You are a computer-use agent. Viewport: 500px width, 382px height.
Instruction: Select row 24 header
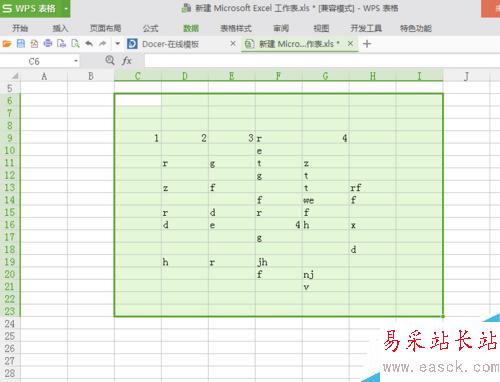(10, 324)
